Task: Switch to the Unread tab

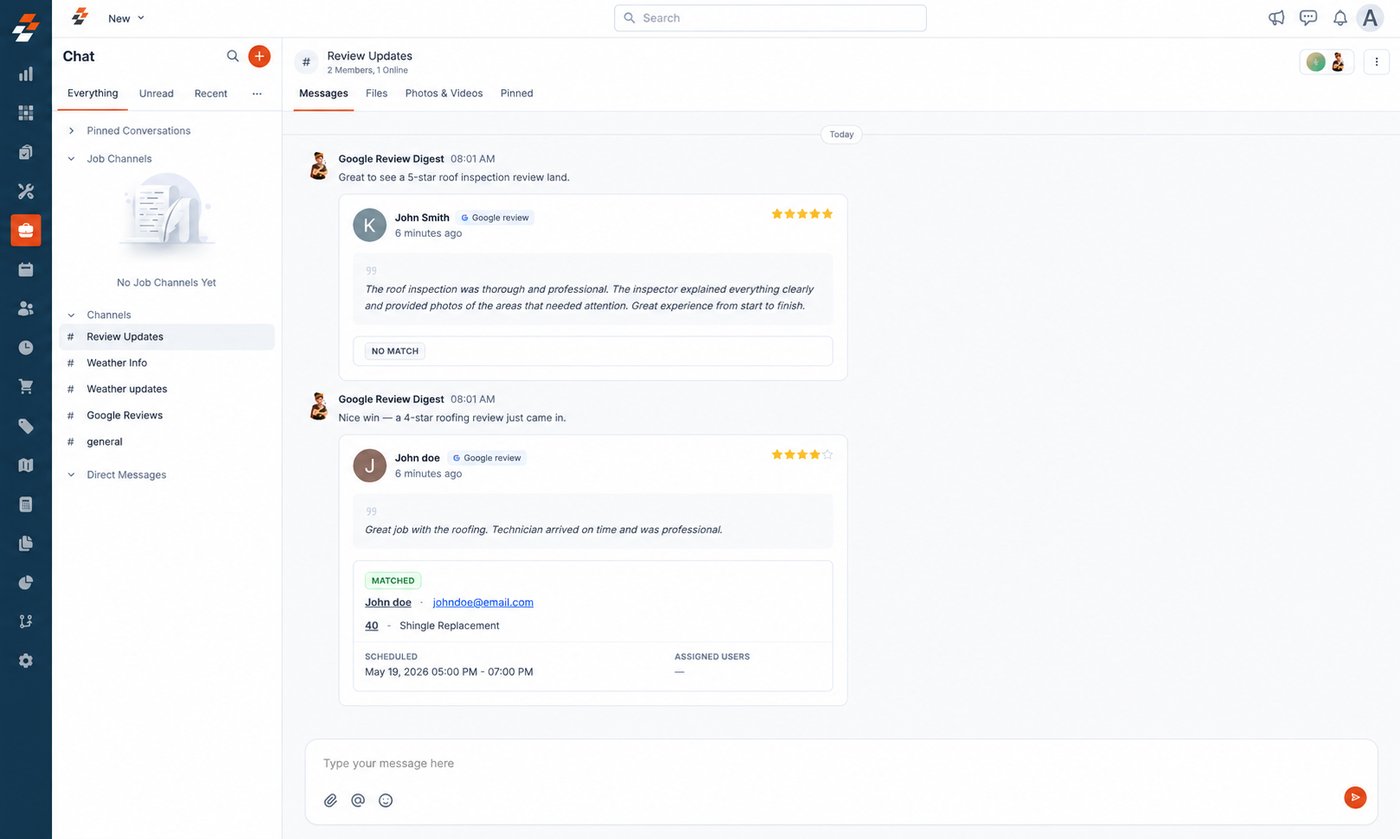Action: pyautogui.click(x=156, y=93)
